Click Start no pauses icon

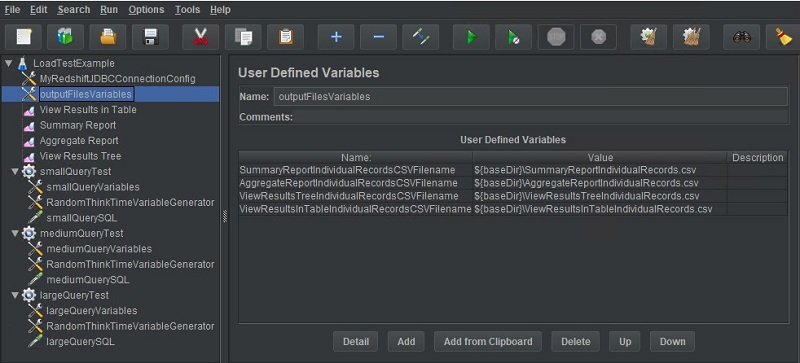coord(514,37)
